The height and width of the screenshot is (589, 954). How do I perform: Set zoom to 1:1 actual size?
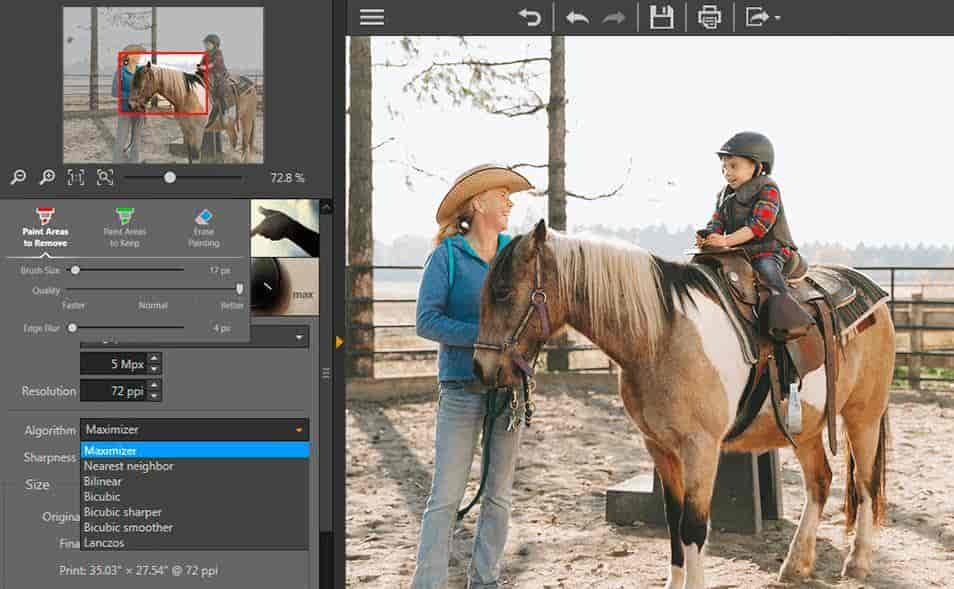76,177
